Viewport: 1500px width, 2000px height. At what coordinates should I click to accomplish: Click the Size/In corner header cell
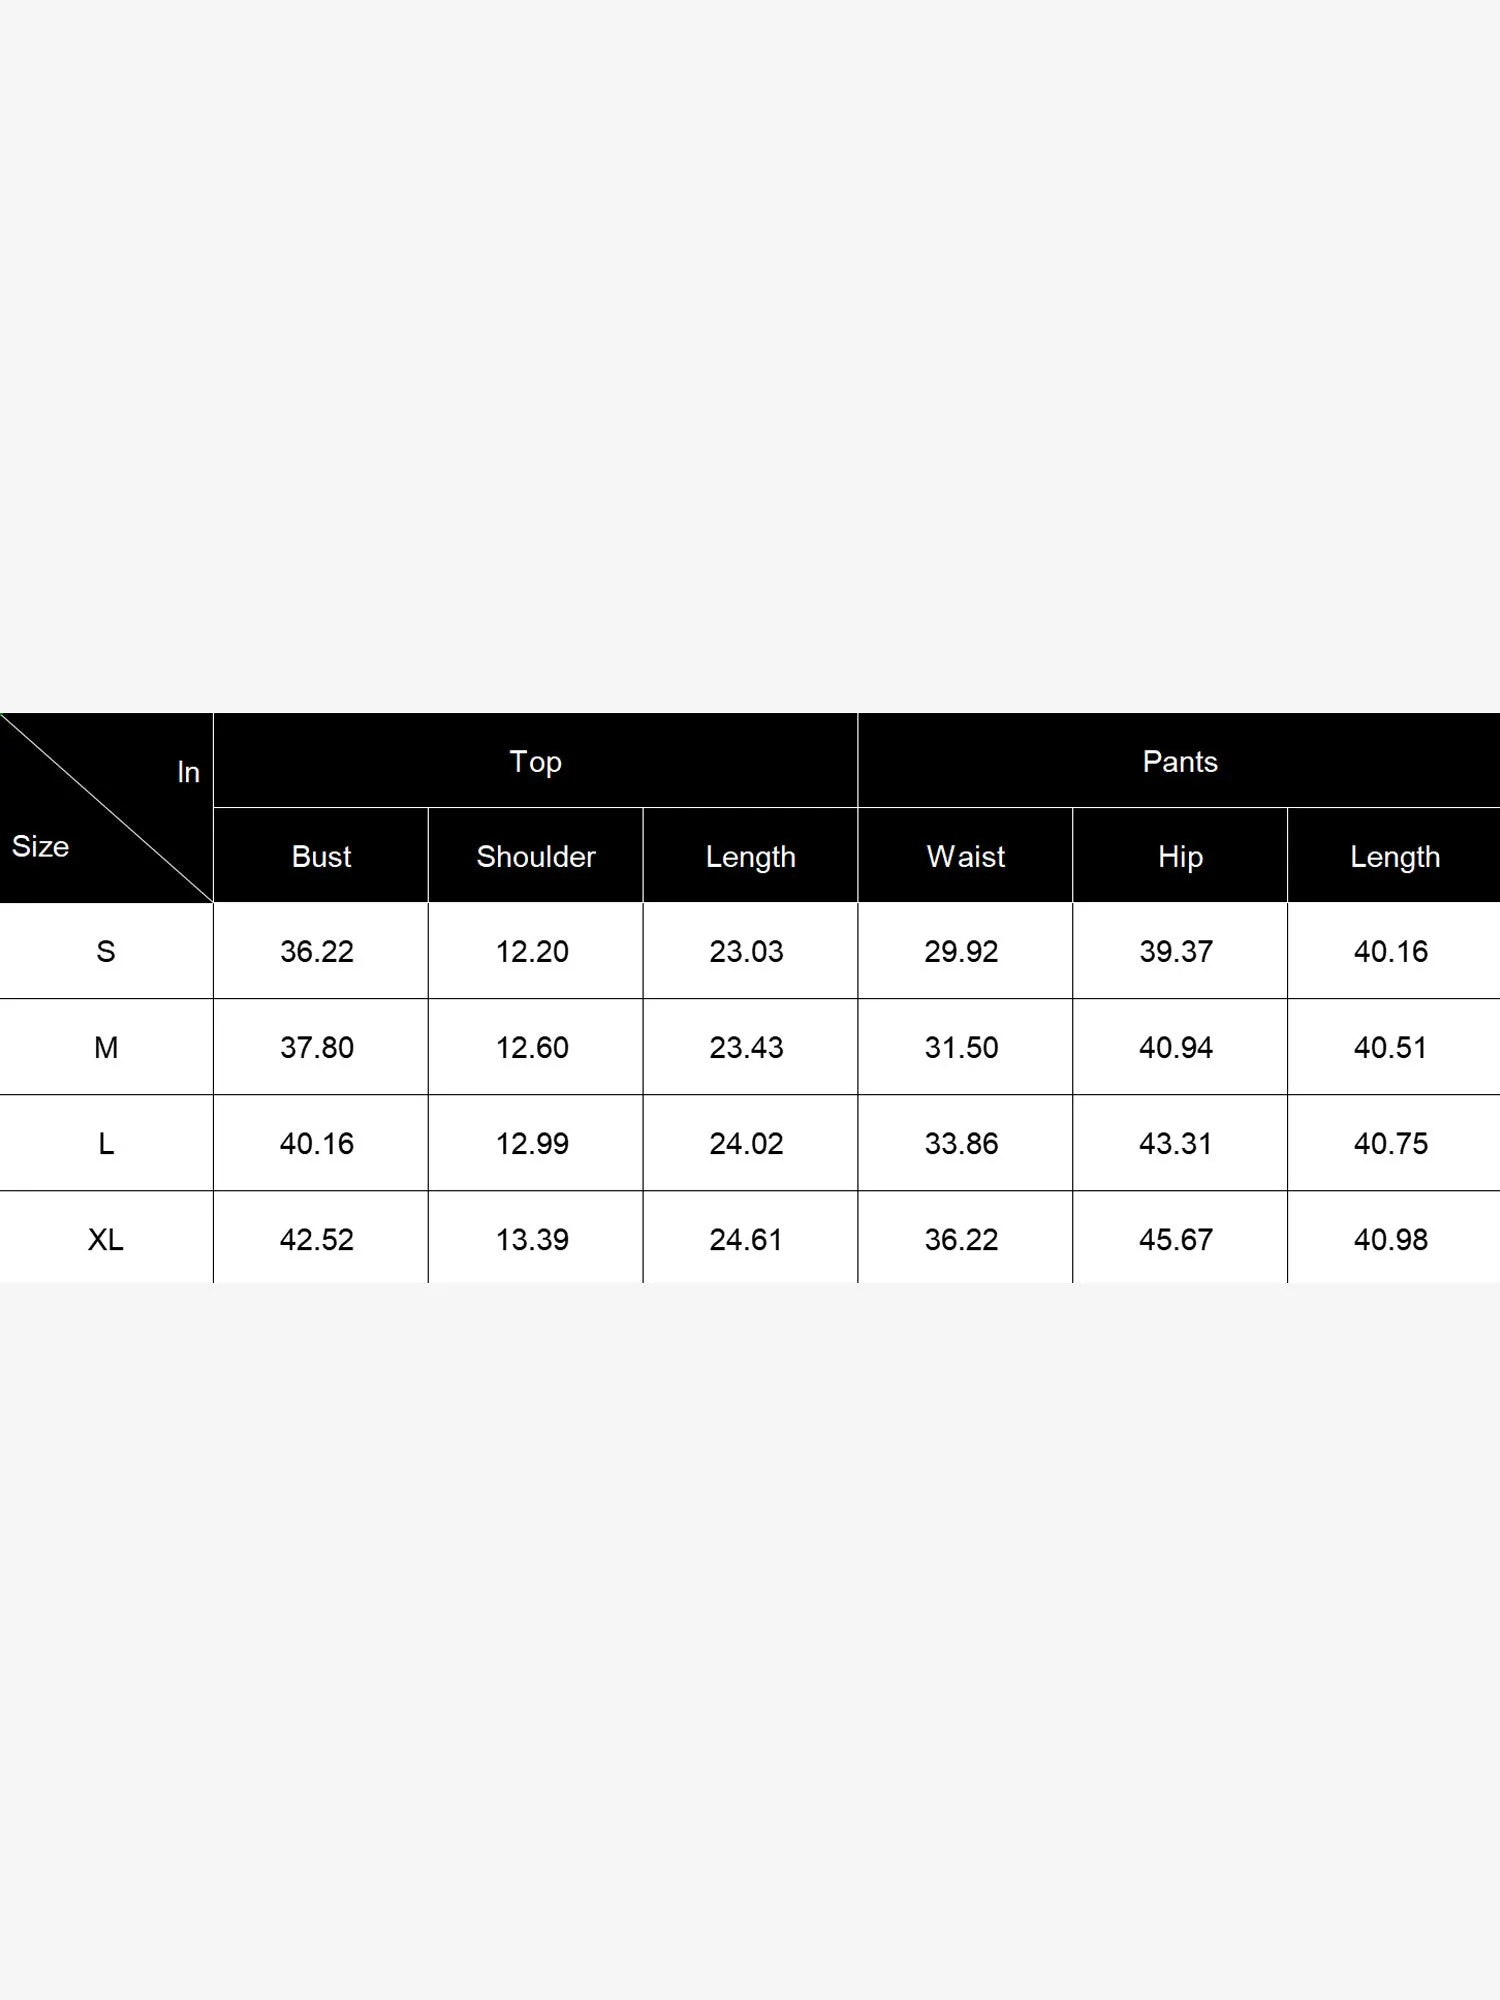click(106, 808)
